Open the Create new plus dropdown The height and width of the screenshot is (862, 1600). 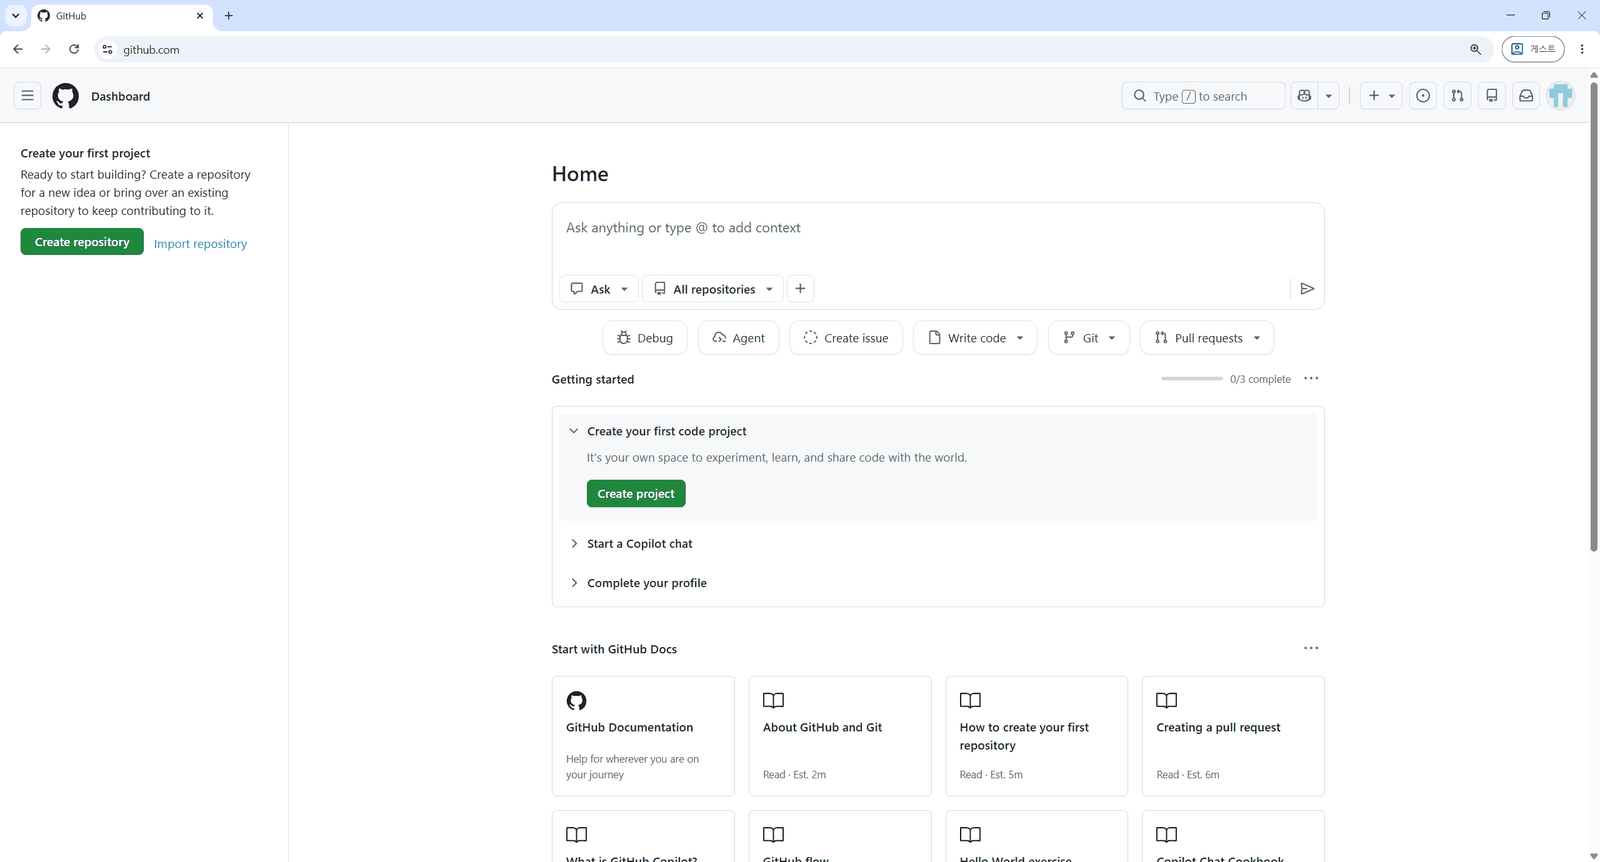[x=1381, y=96]
